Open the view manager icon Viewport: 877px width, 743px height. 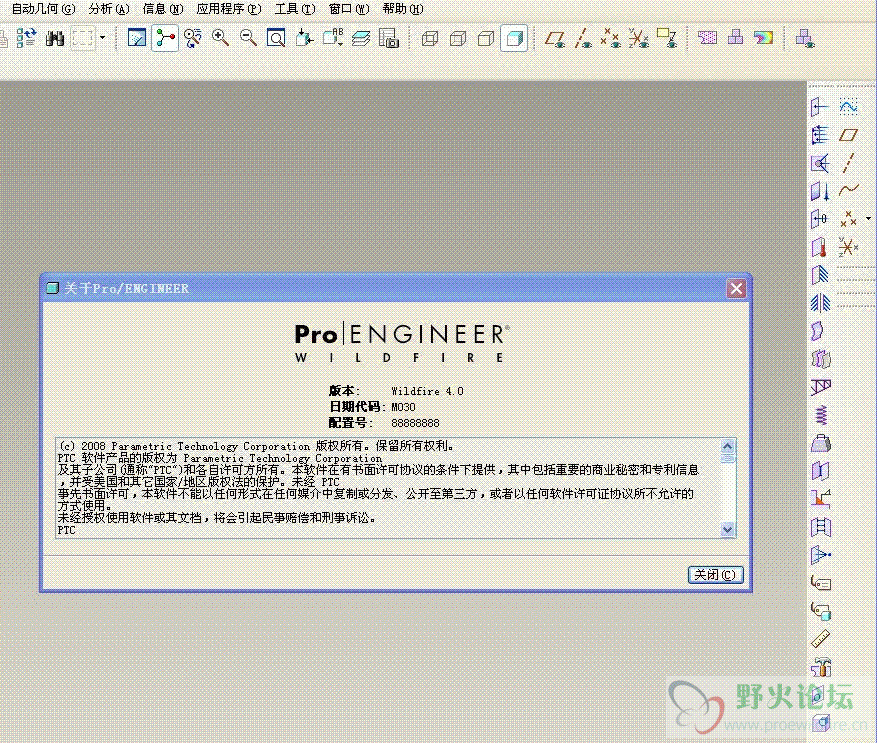click(x=389, y=38)
